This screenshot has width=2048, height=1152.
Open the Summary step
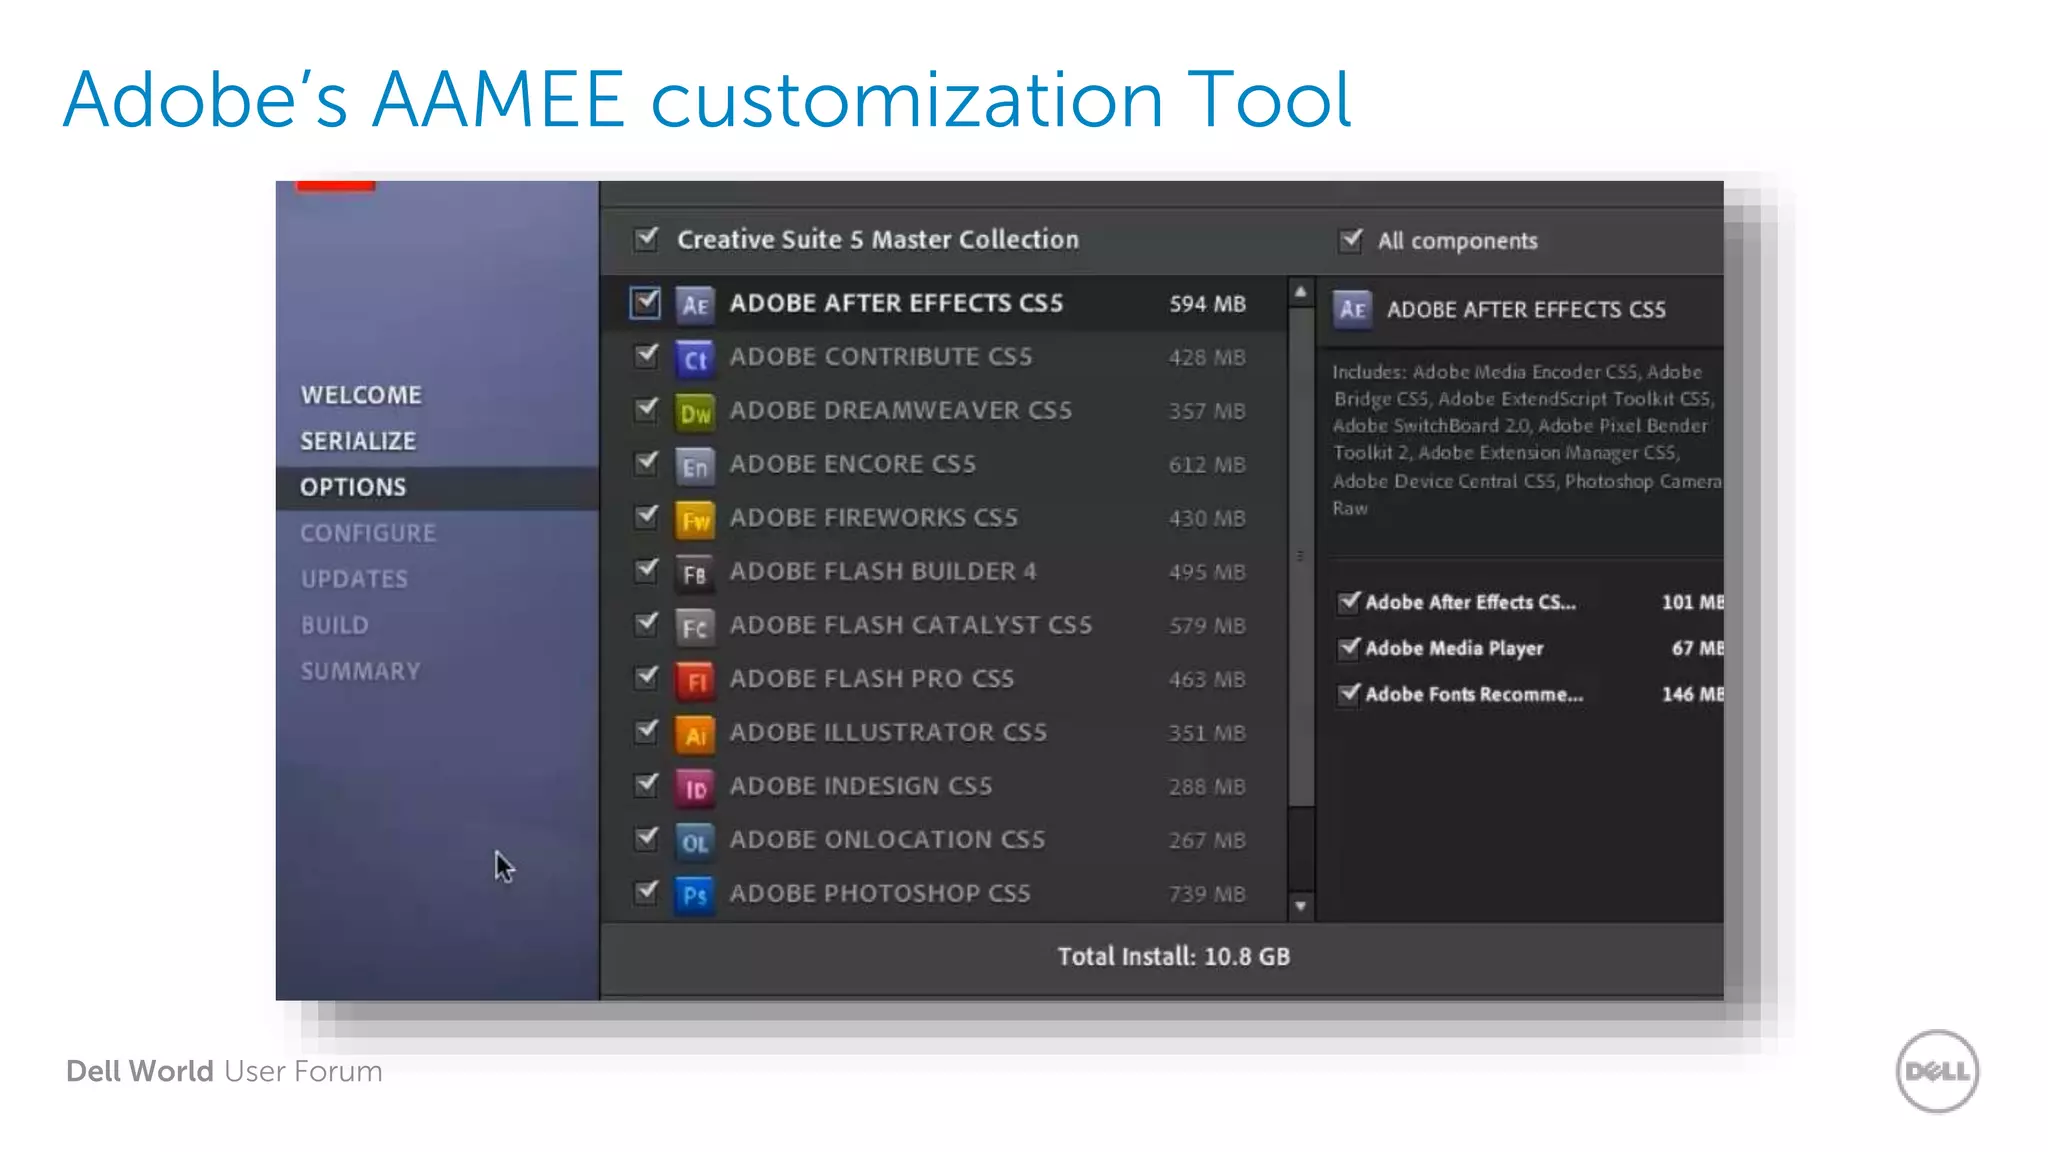point(360,671)
